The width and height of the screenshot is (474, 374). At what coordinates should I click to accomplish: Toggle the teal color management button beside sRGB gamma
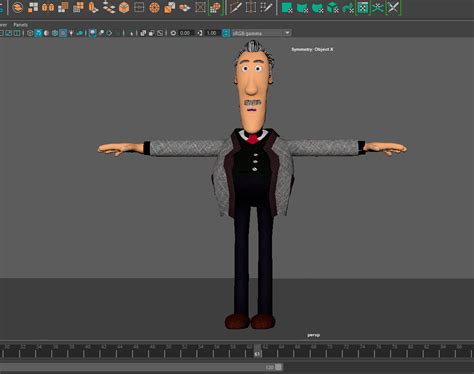(x=226, y=33)
